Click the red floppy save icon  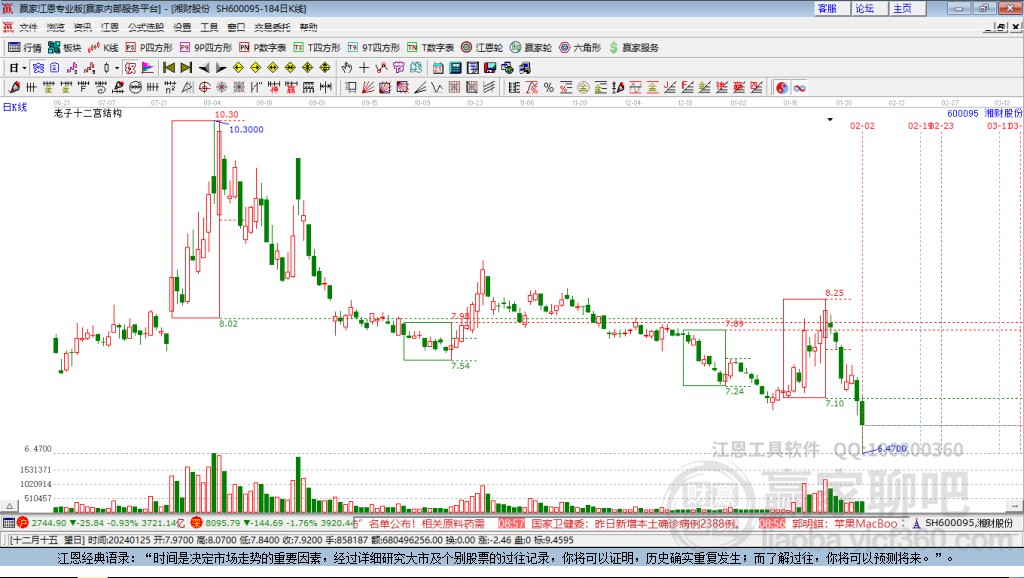490,68
